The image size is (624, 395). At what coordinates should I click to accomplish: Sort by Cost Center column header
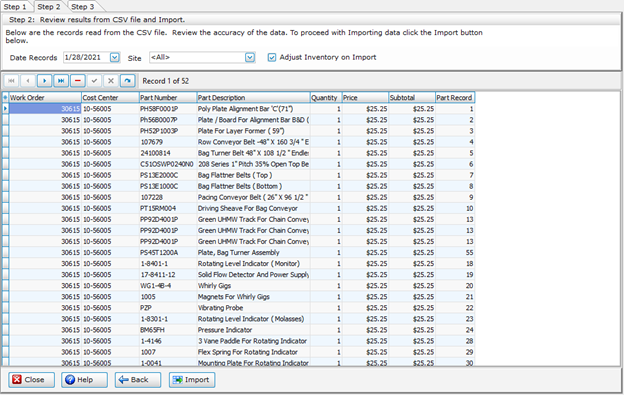110,97
